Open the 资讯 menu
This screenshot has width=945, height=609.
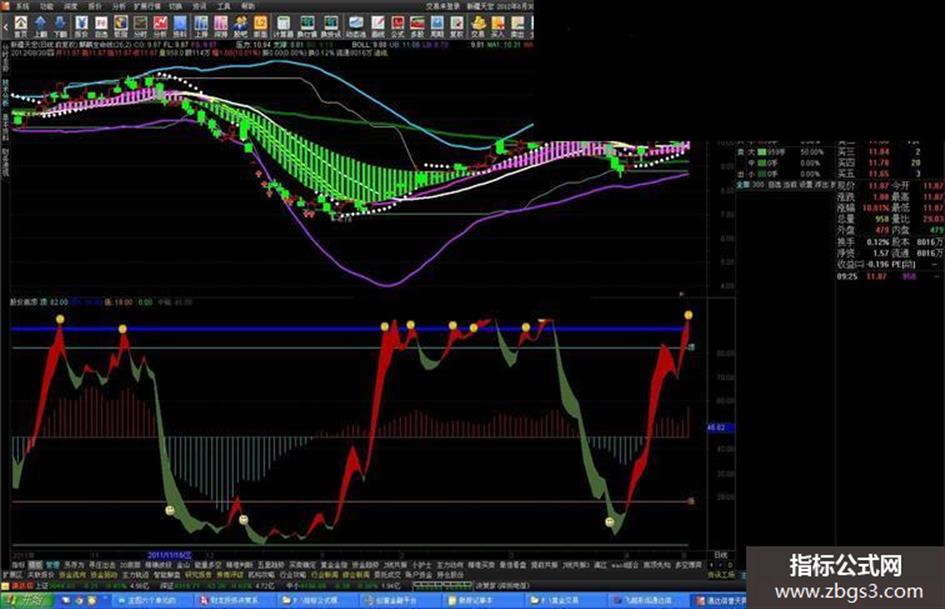pyautogui.click(x=199, y=6)
